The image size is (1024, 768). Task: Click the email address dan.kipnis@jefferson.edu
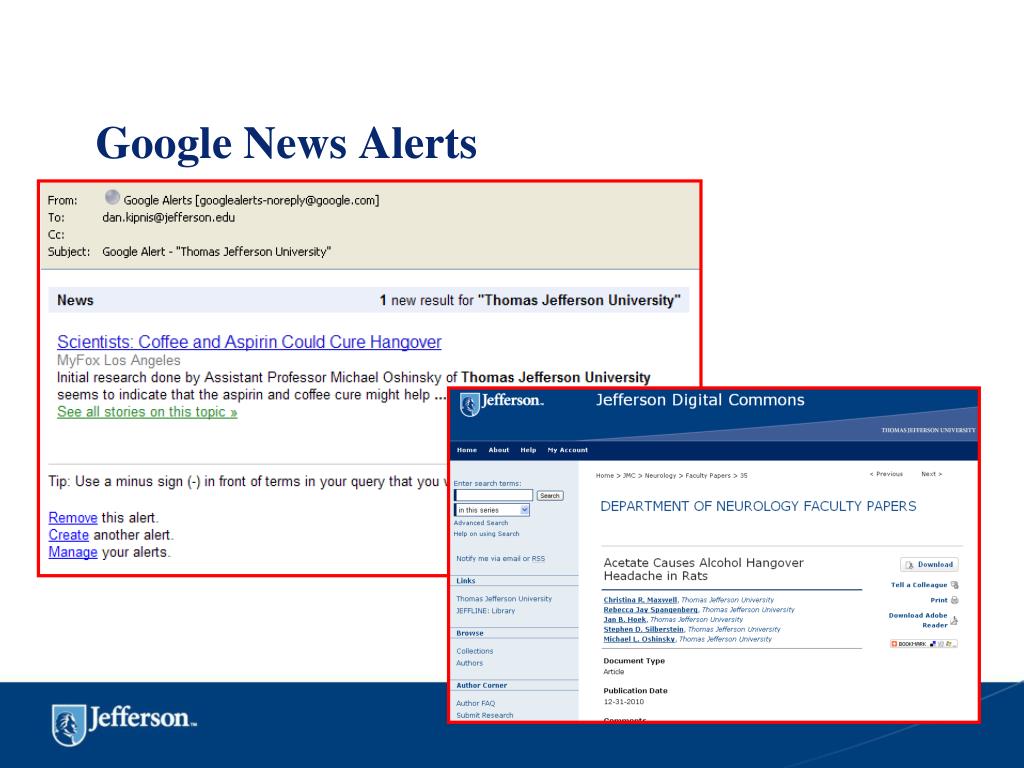click(168, 217)
